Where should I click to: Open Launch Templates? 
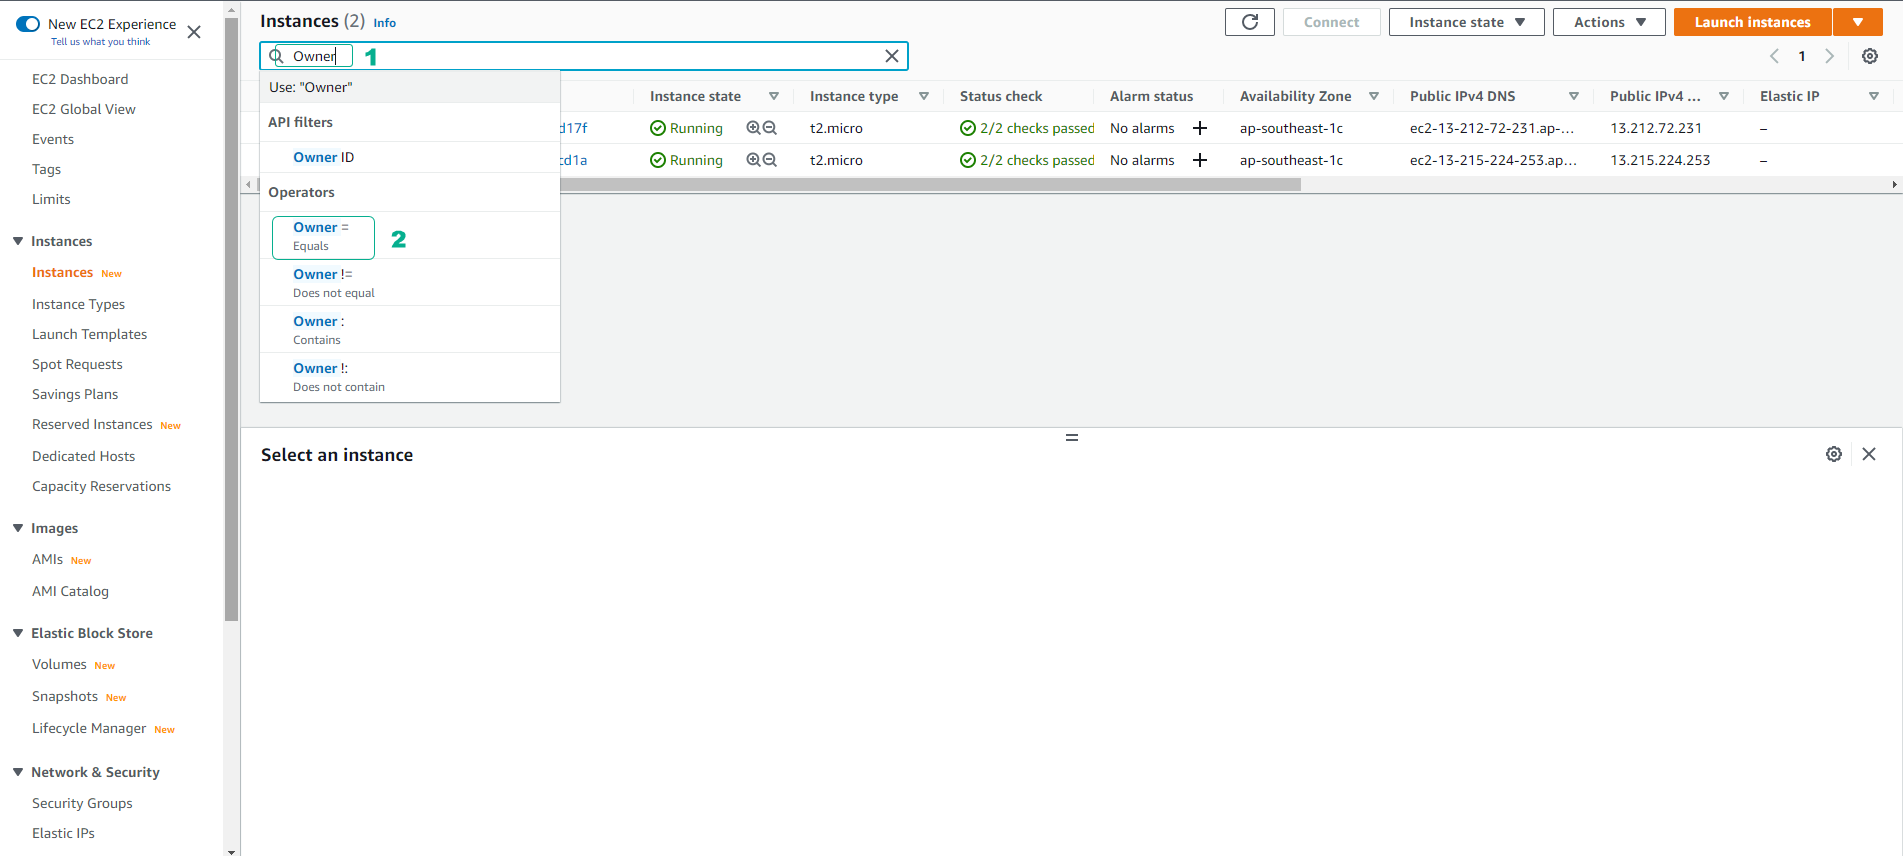click(x=89, y=334)
